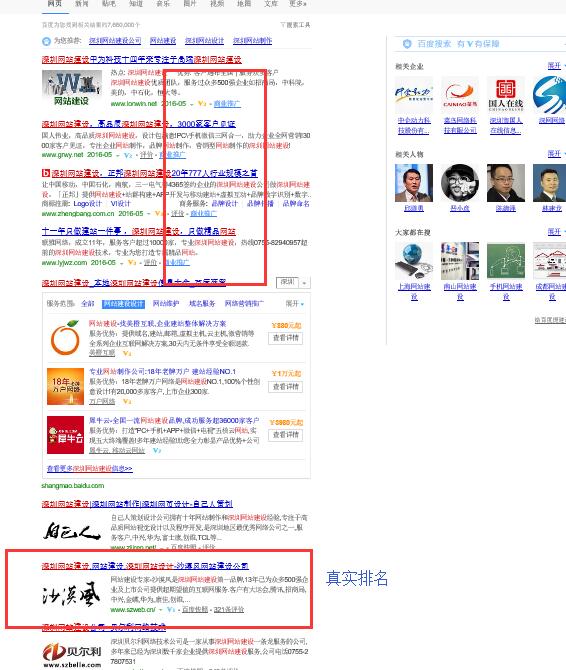
Task: Switch to the 音乐 tab
Action: (163, 3)
